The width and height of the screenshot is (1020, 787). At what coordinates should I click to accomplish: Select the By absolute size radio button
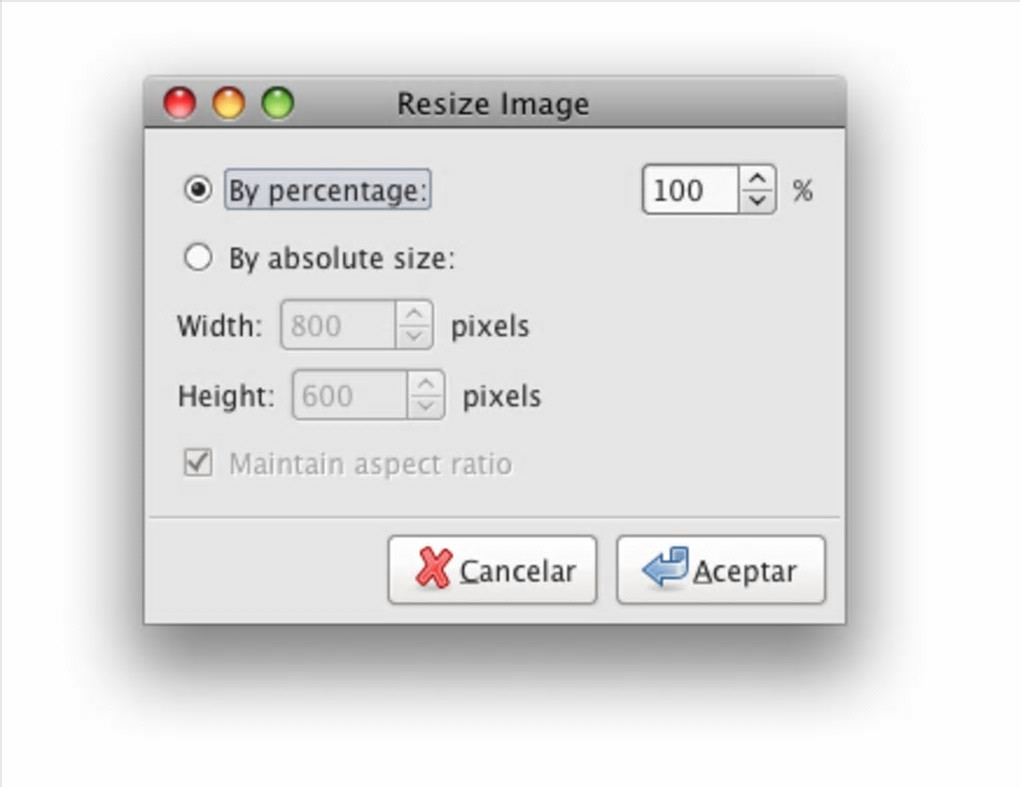tap(198, 258)
